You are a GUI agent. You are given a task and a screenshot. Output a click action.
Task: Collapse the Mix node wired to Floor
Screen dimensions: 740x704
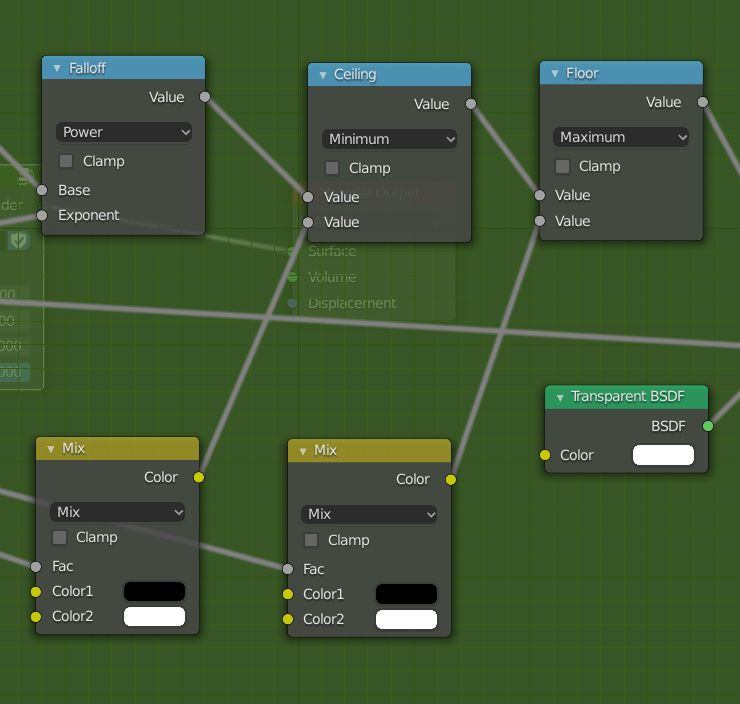303,452
